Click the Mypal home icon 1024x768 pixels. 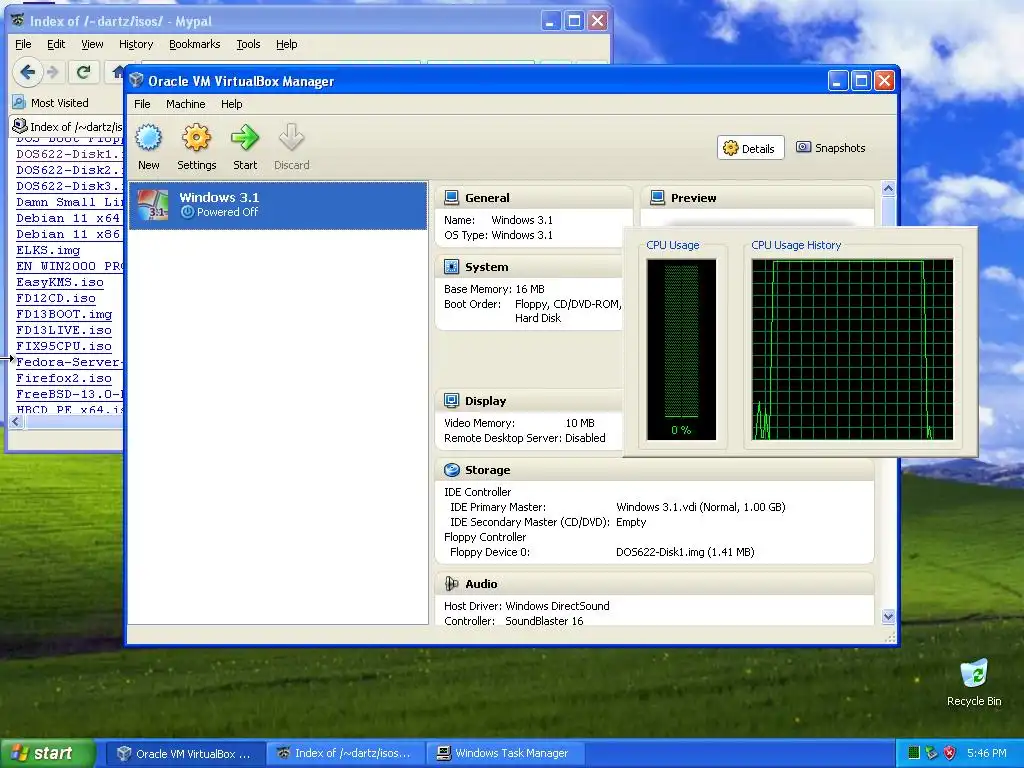click(x=118, y=72)
